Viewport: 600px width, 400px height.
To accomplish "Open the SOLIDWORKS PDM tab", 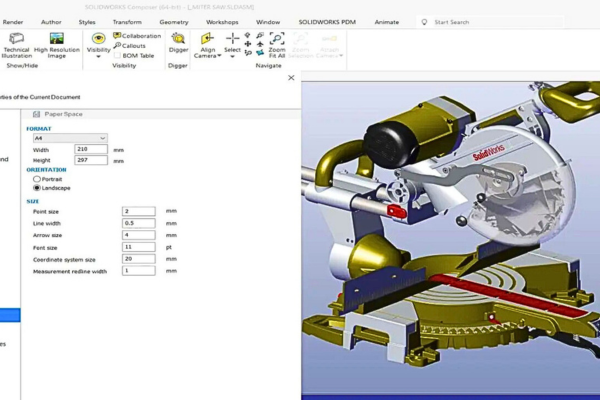I will click(x=326, y=21).
